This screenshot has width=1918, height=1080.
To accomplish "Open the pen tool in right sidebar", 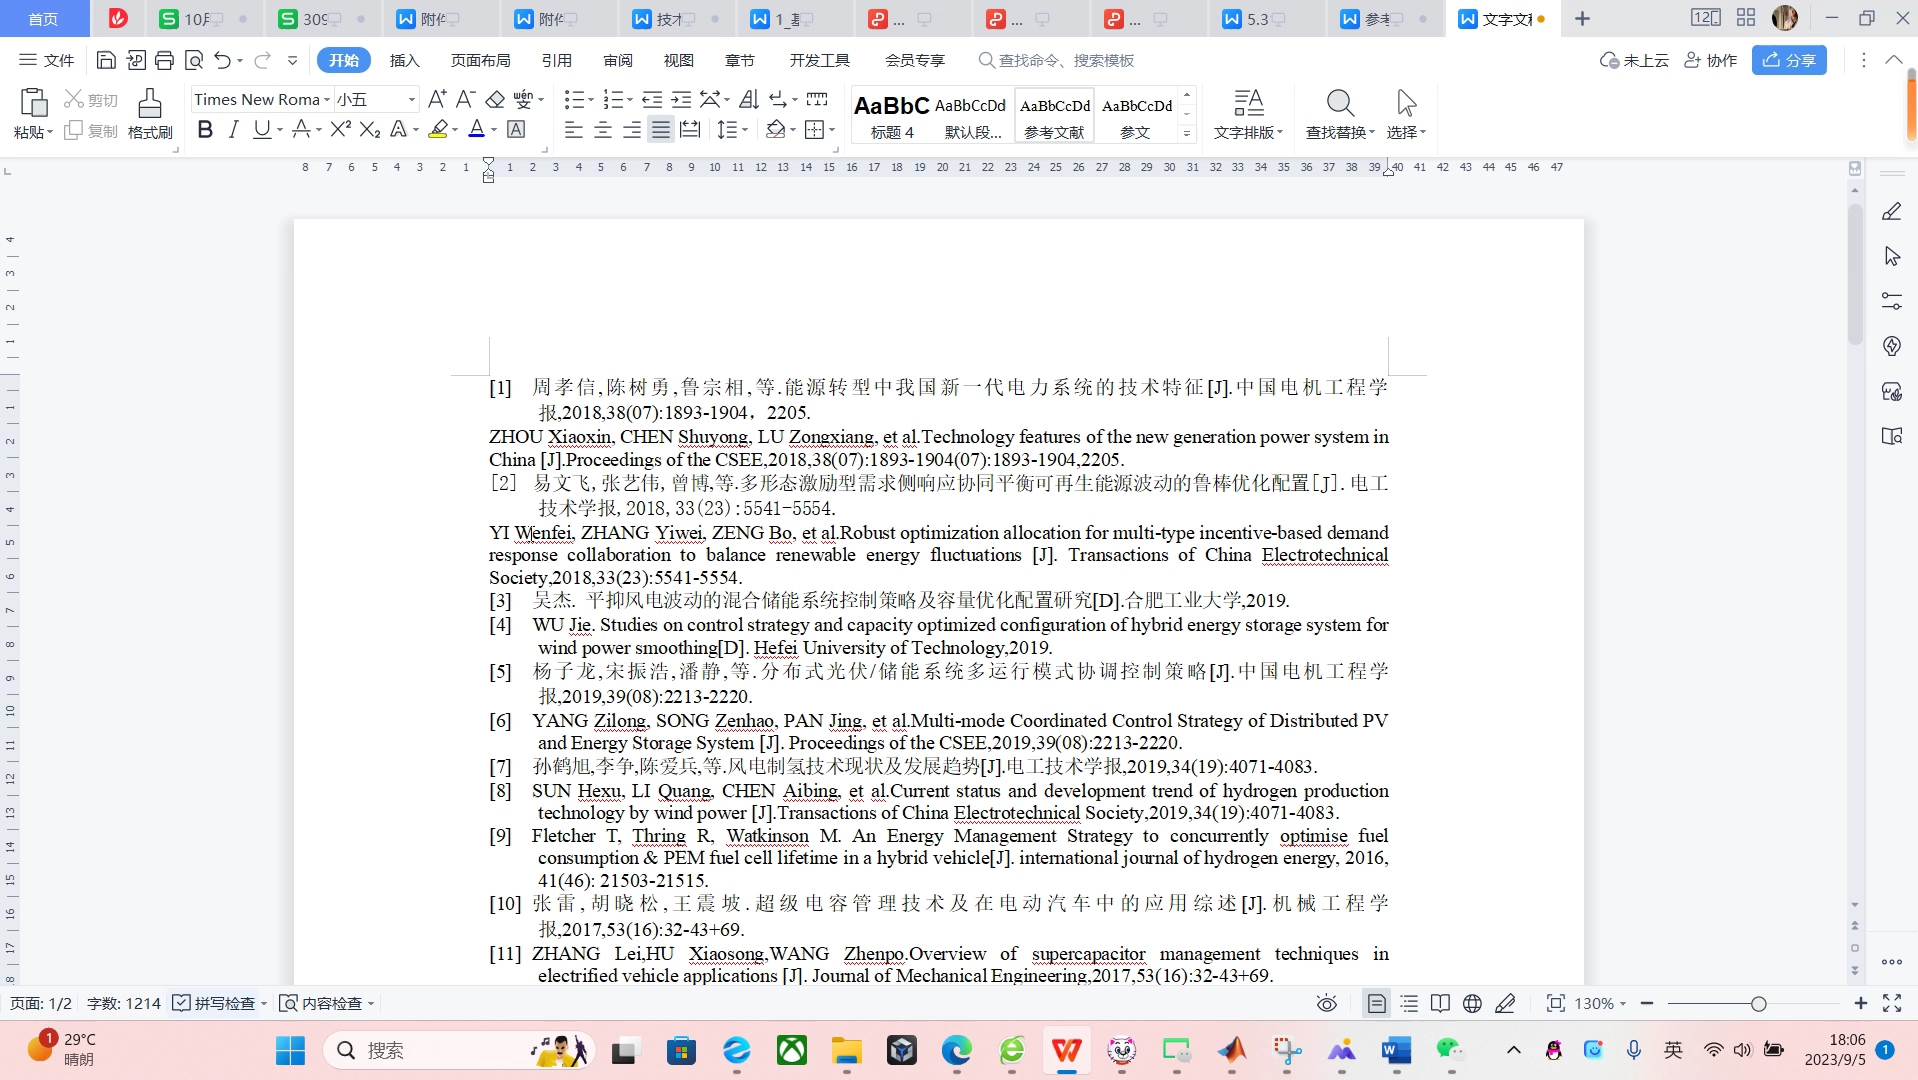I will (1892, 211).
